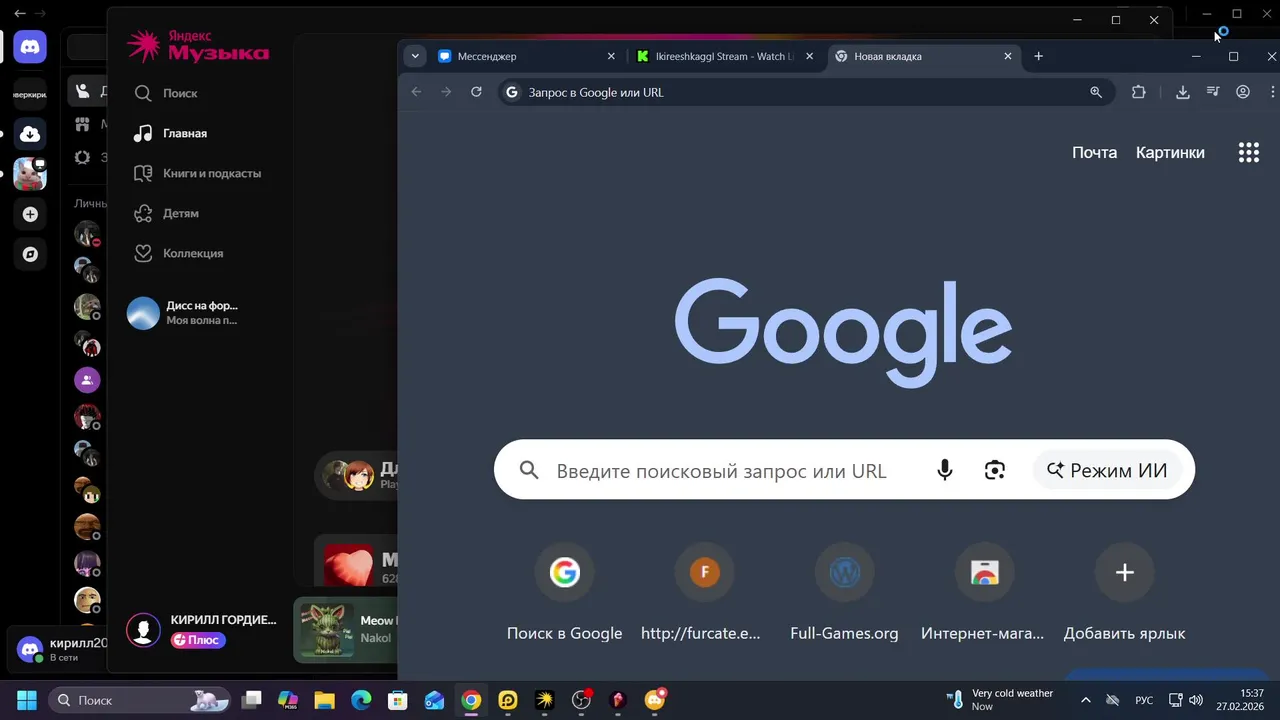
Task: Open Outlook from taskbar
Action: click(x=434, y=700)
